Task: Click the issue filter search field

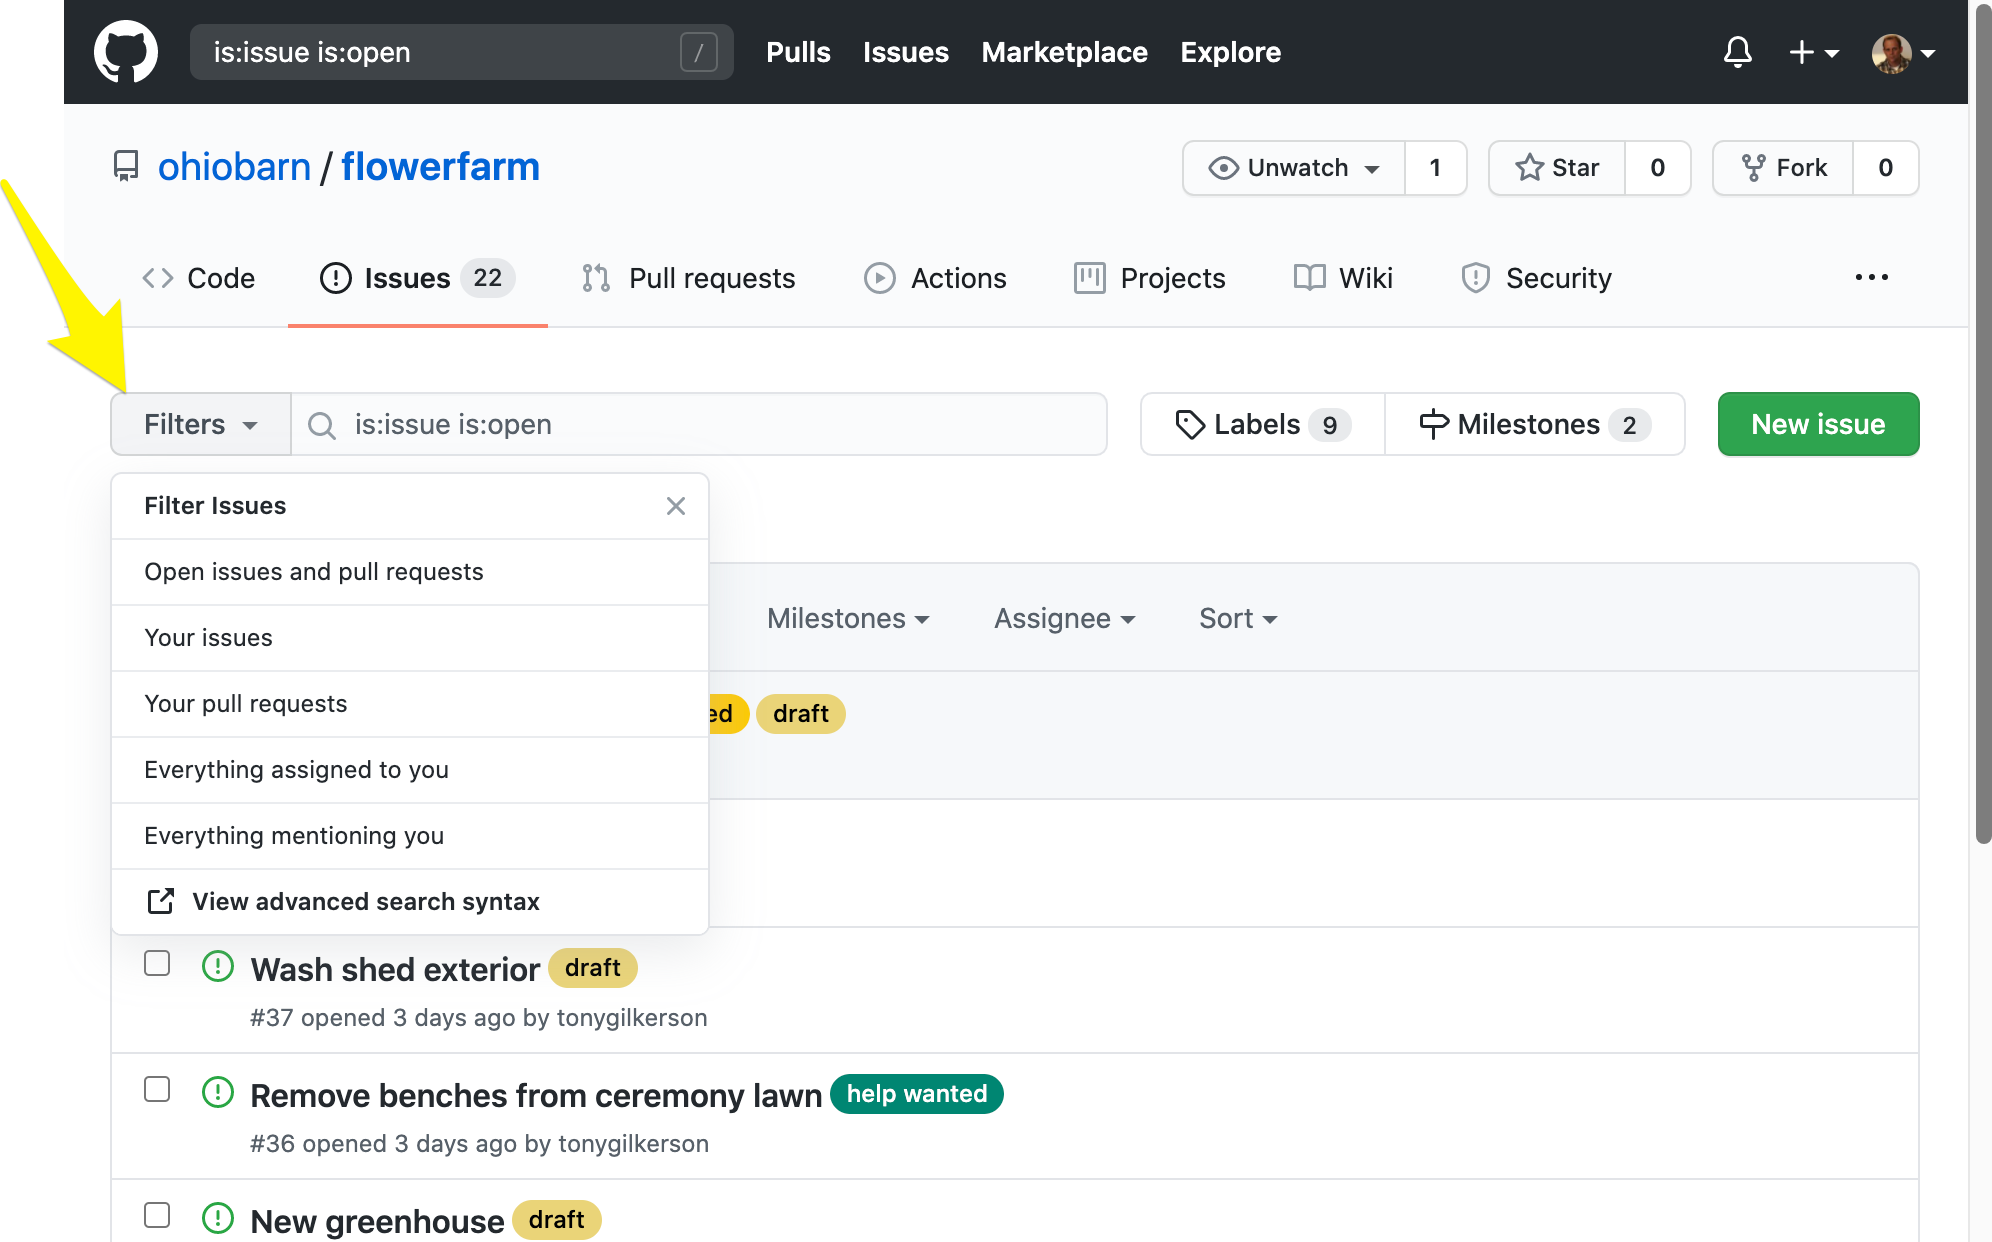Action: (x=699, y=424)
